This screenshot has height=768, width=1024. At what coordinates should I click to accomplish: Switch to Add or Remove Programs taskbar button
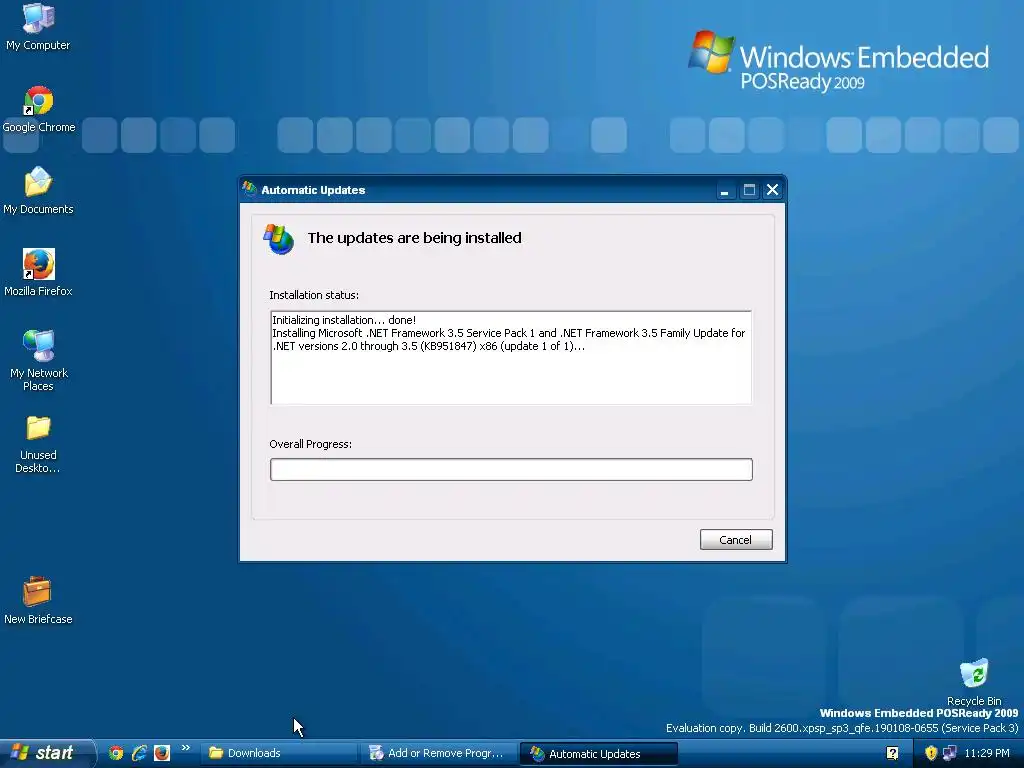[x=439, y=754]
